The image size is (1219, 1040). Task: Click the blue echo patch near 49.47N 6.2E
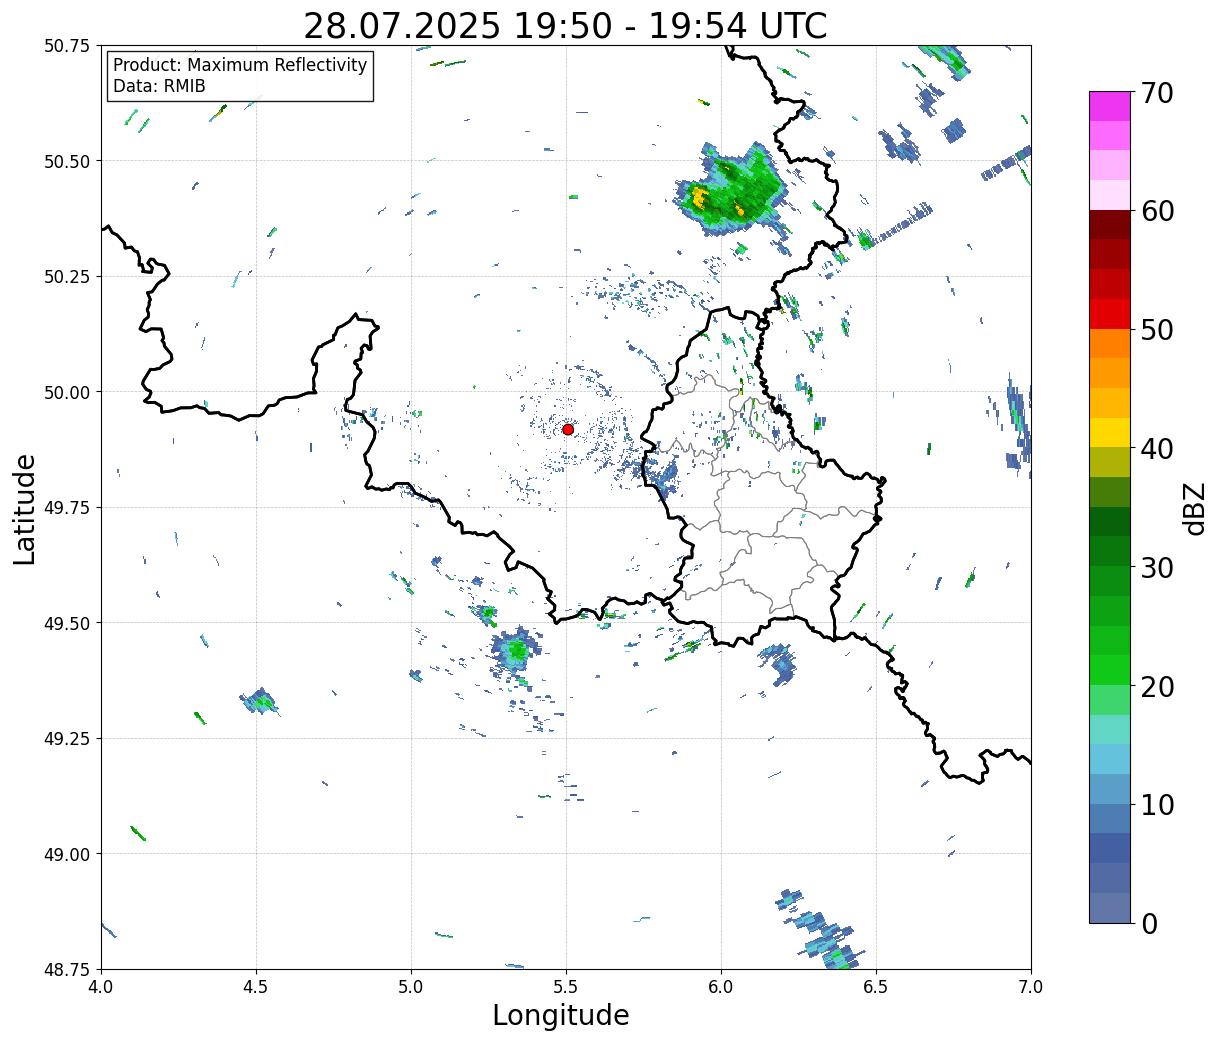pyautogui.click(x=777, y=662)
